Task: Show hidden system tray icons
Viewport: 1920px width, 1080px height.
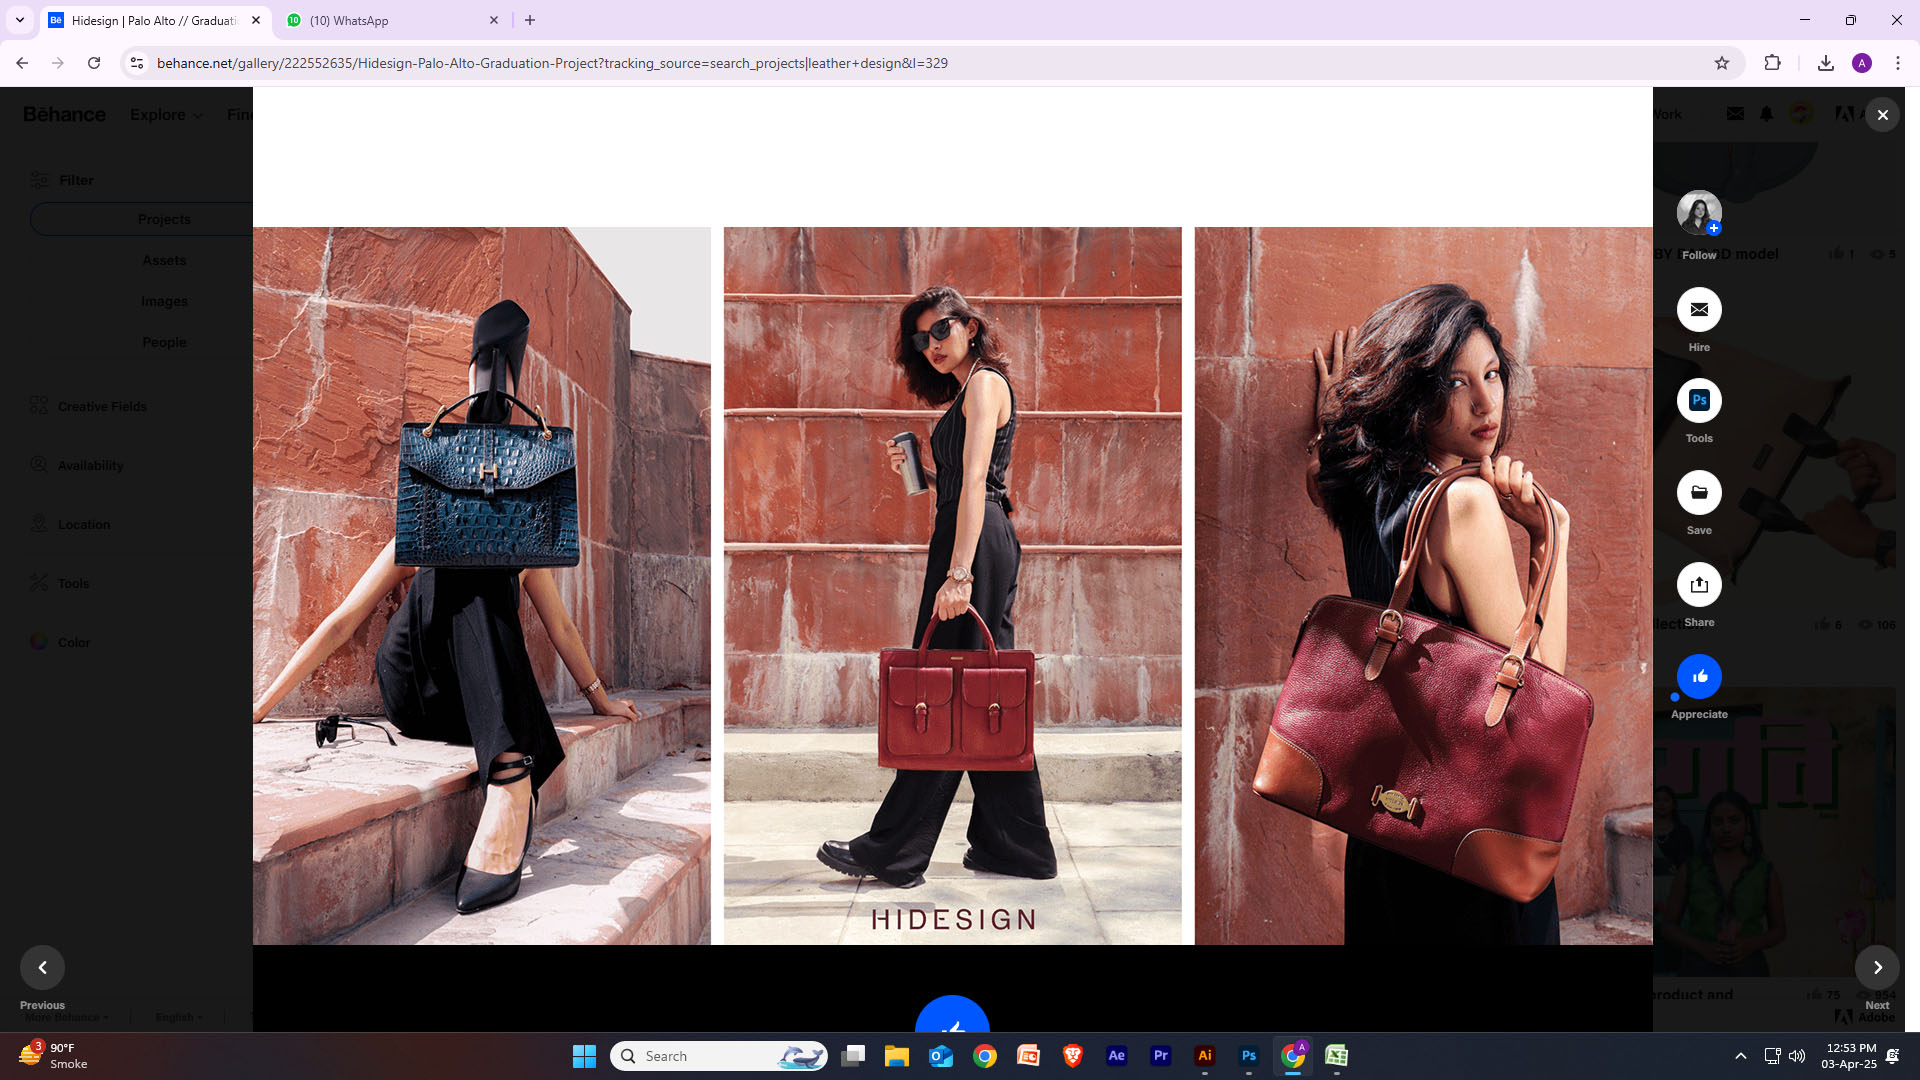Action: tap(1740, 1056)
